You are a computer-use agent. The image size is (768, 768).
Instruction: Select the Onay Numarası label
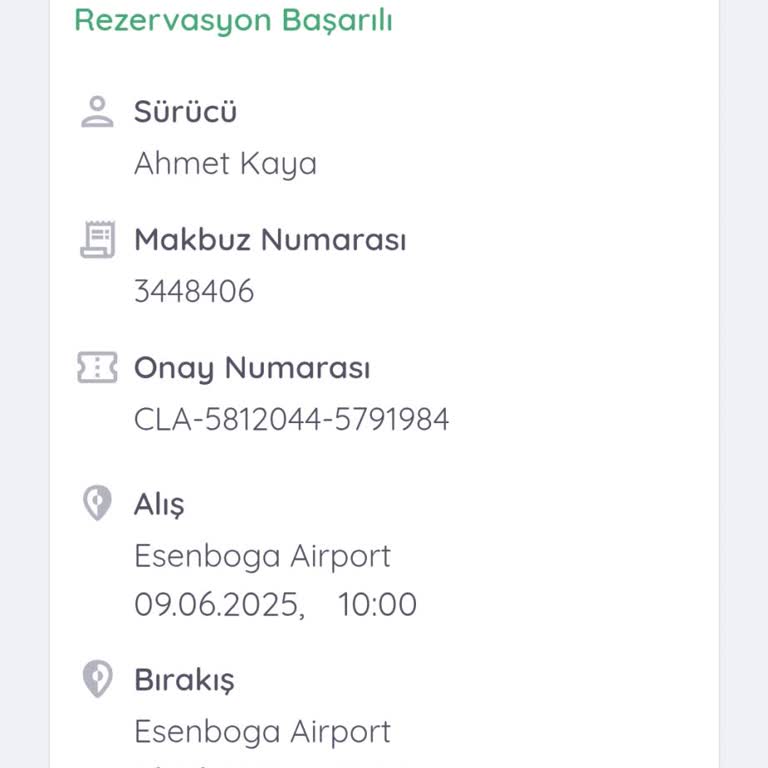pos(252,368)
